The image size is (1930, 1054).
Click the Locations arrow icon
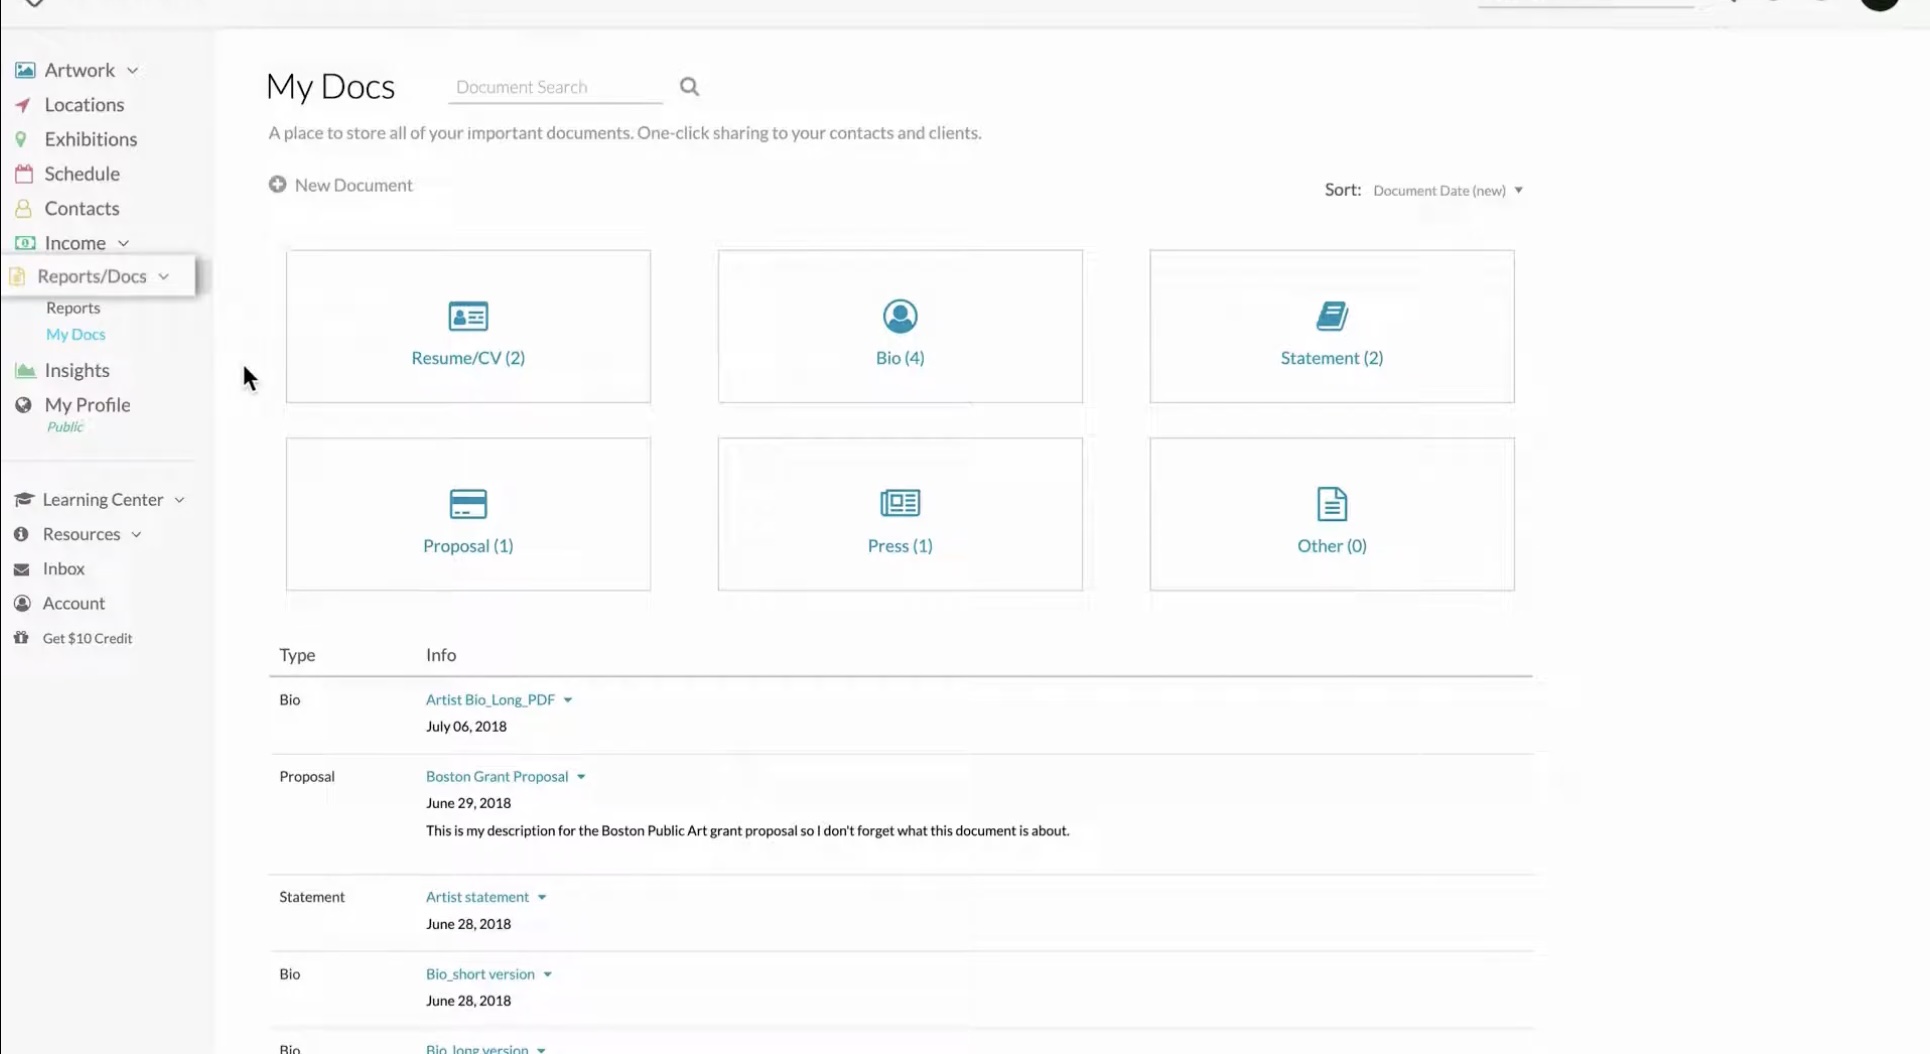click(23, 105)
